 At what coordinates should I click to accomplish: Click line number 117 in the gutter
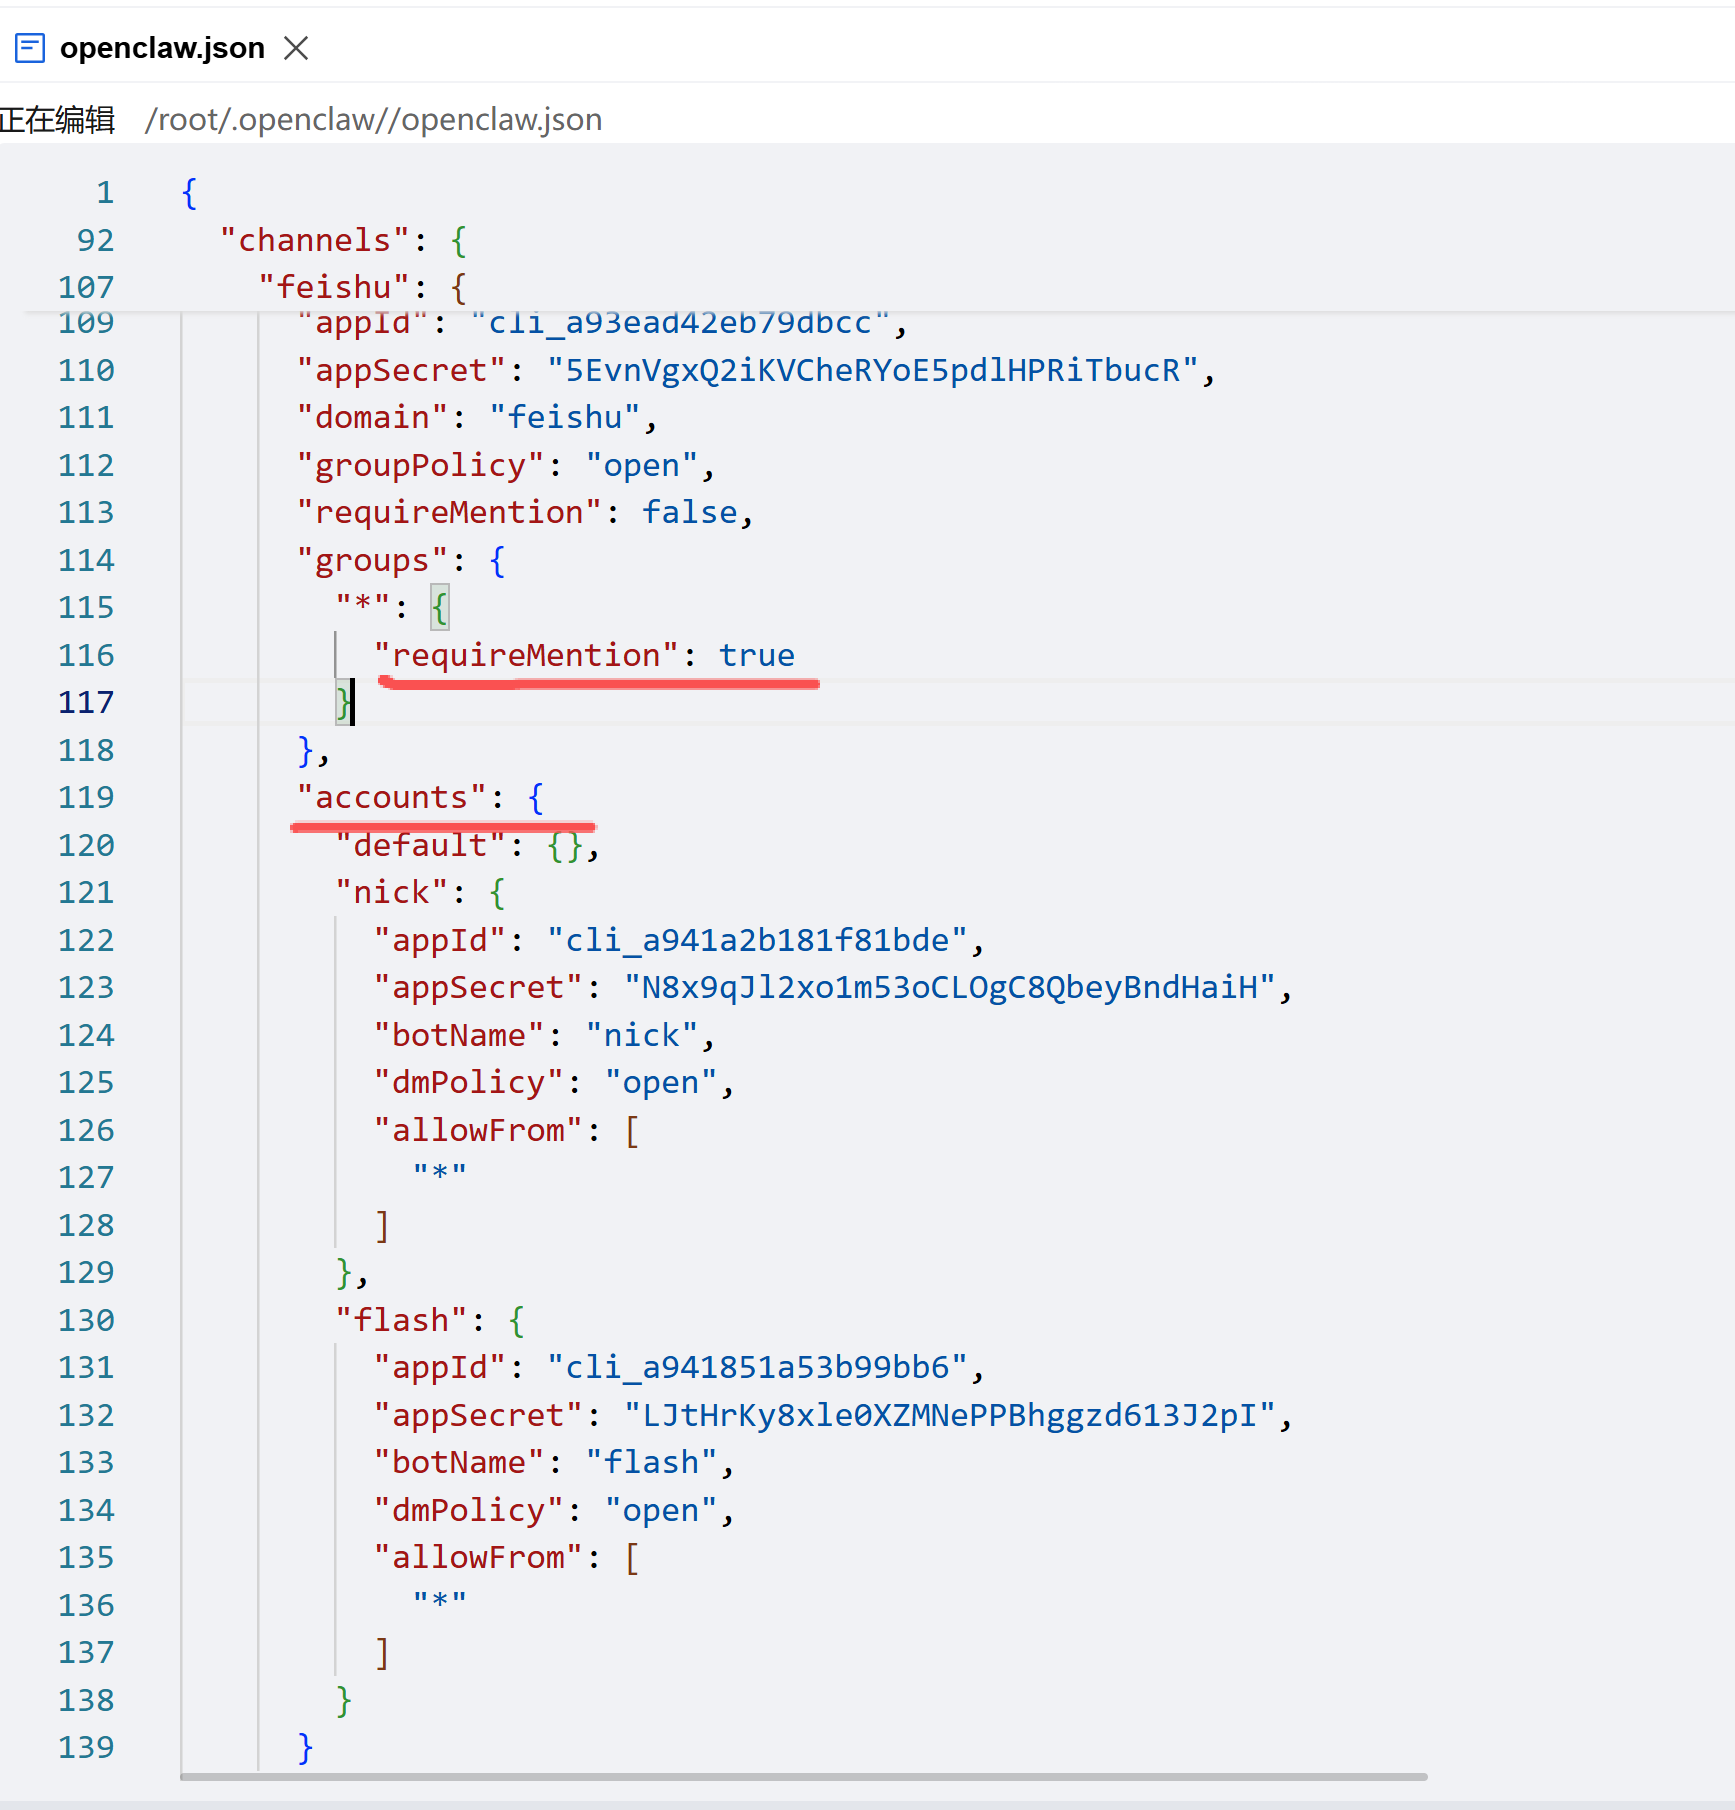(86, 703)
